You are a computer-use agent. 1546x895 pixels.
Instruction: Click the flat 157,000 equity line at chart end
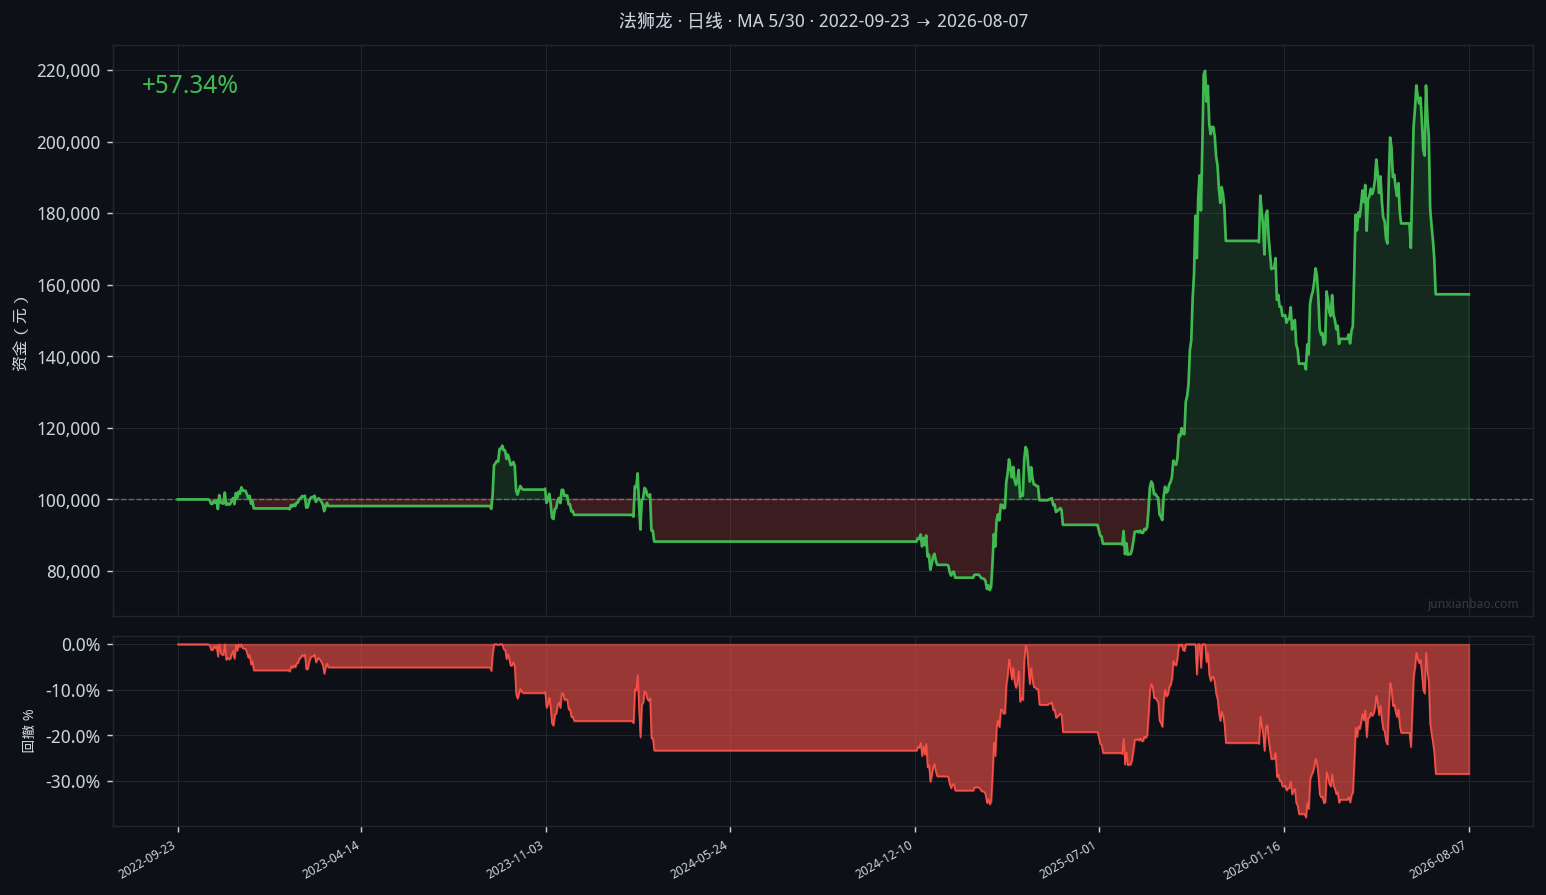point(1452,294)
